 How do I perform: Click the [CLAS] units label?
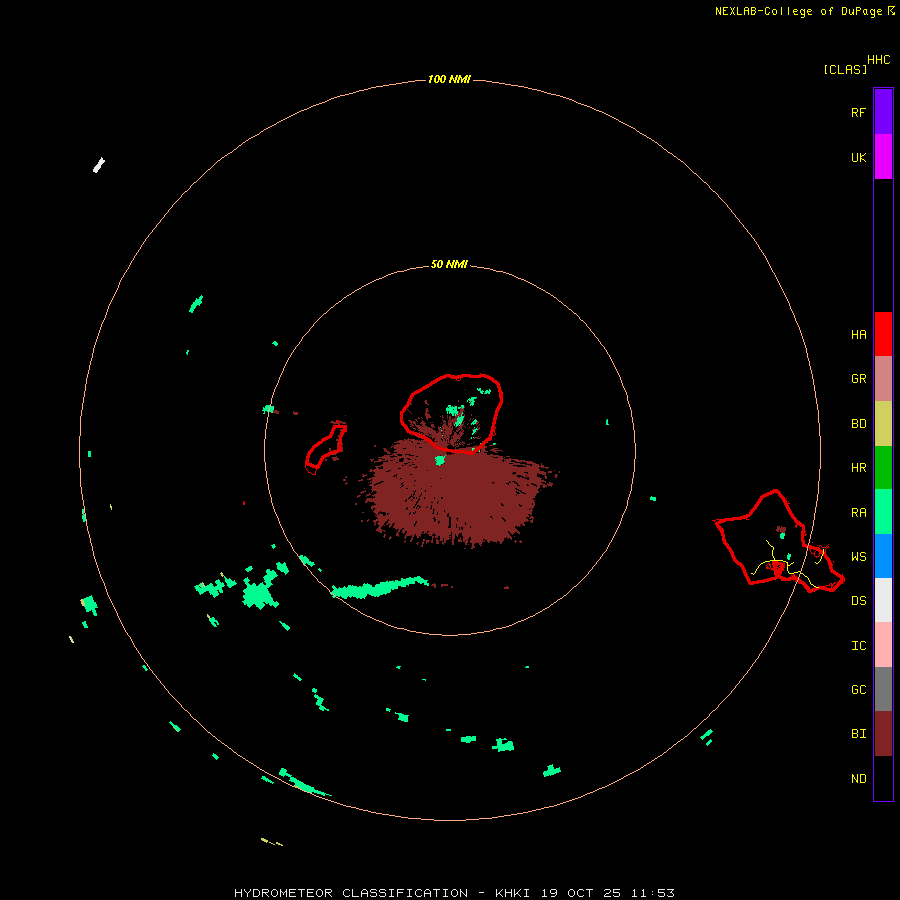(845, 69)
